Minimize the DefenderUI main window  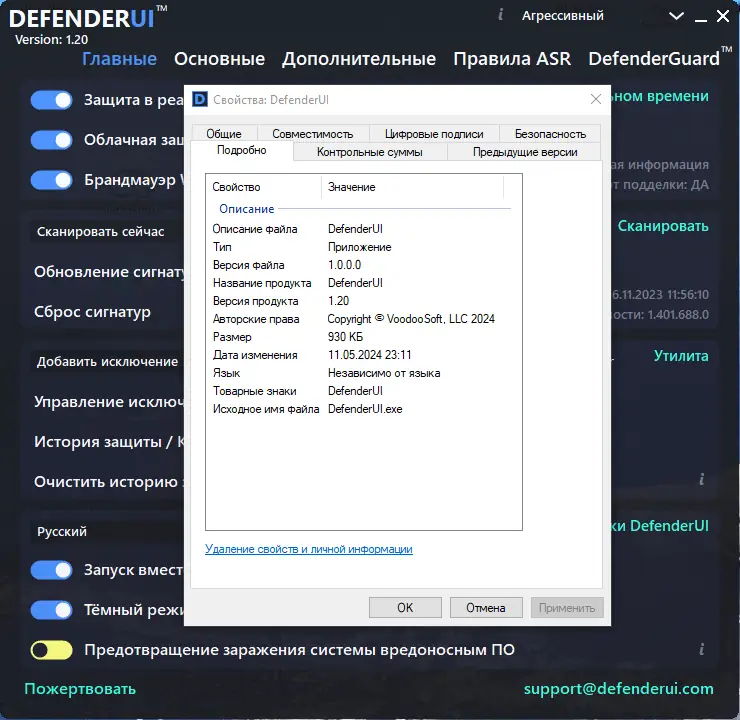tap(701, 19)
